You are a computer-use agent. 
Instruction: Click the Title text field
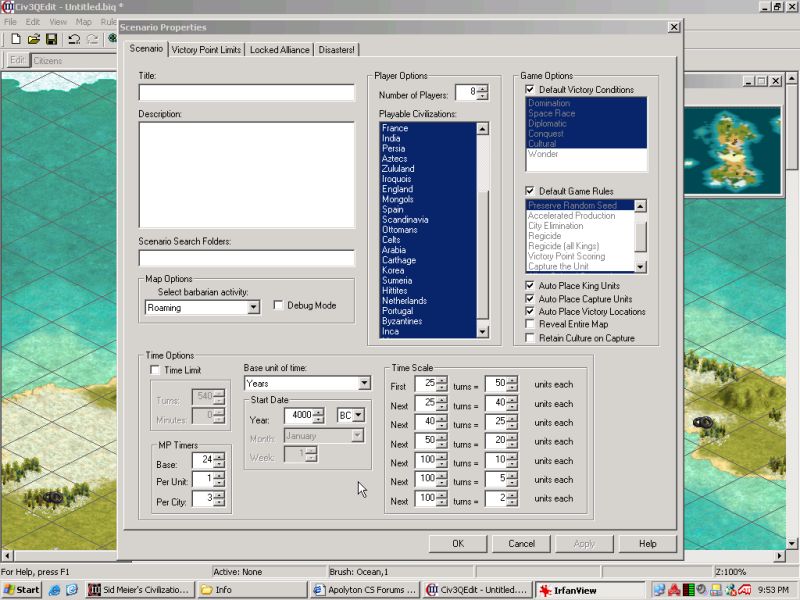(x=246, y=93)
